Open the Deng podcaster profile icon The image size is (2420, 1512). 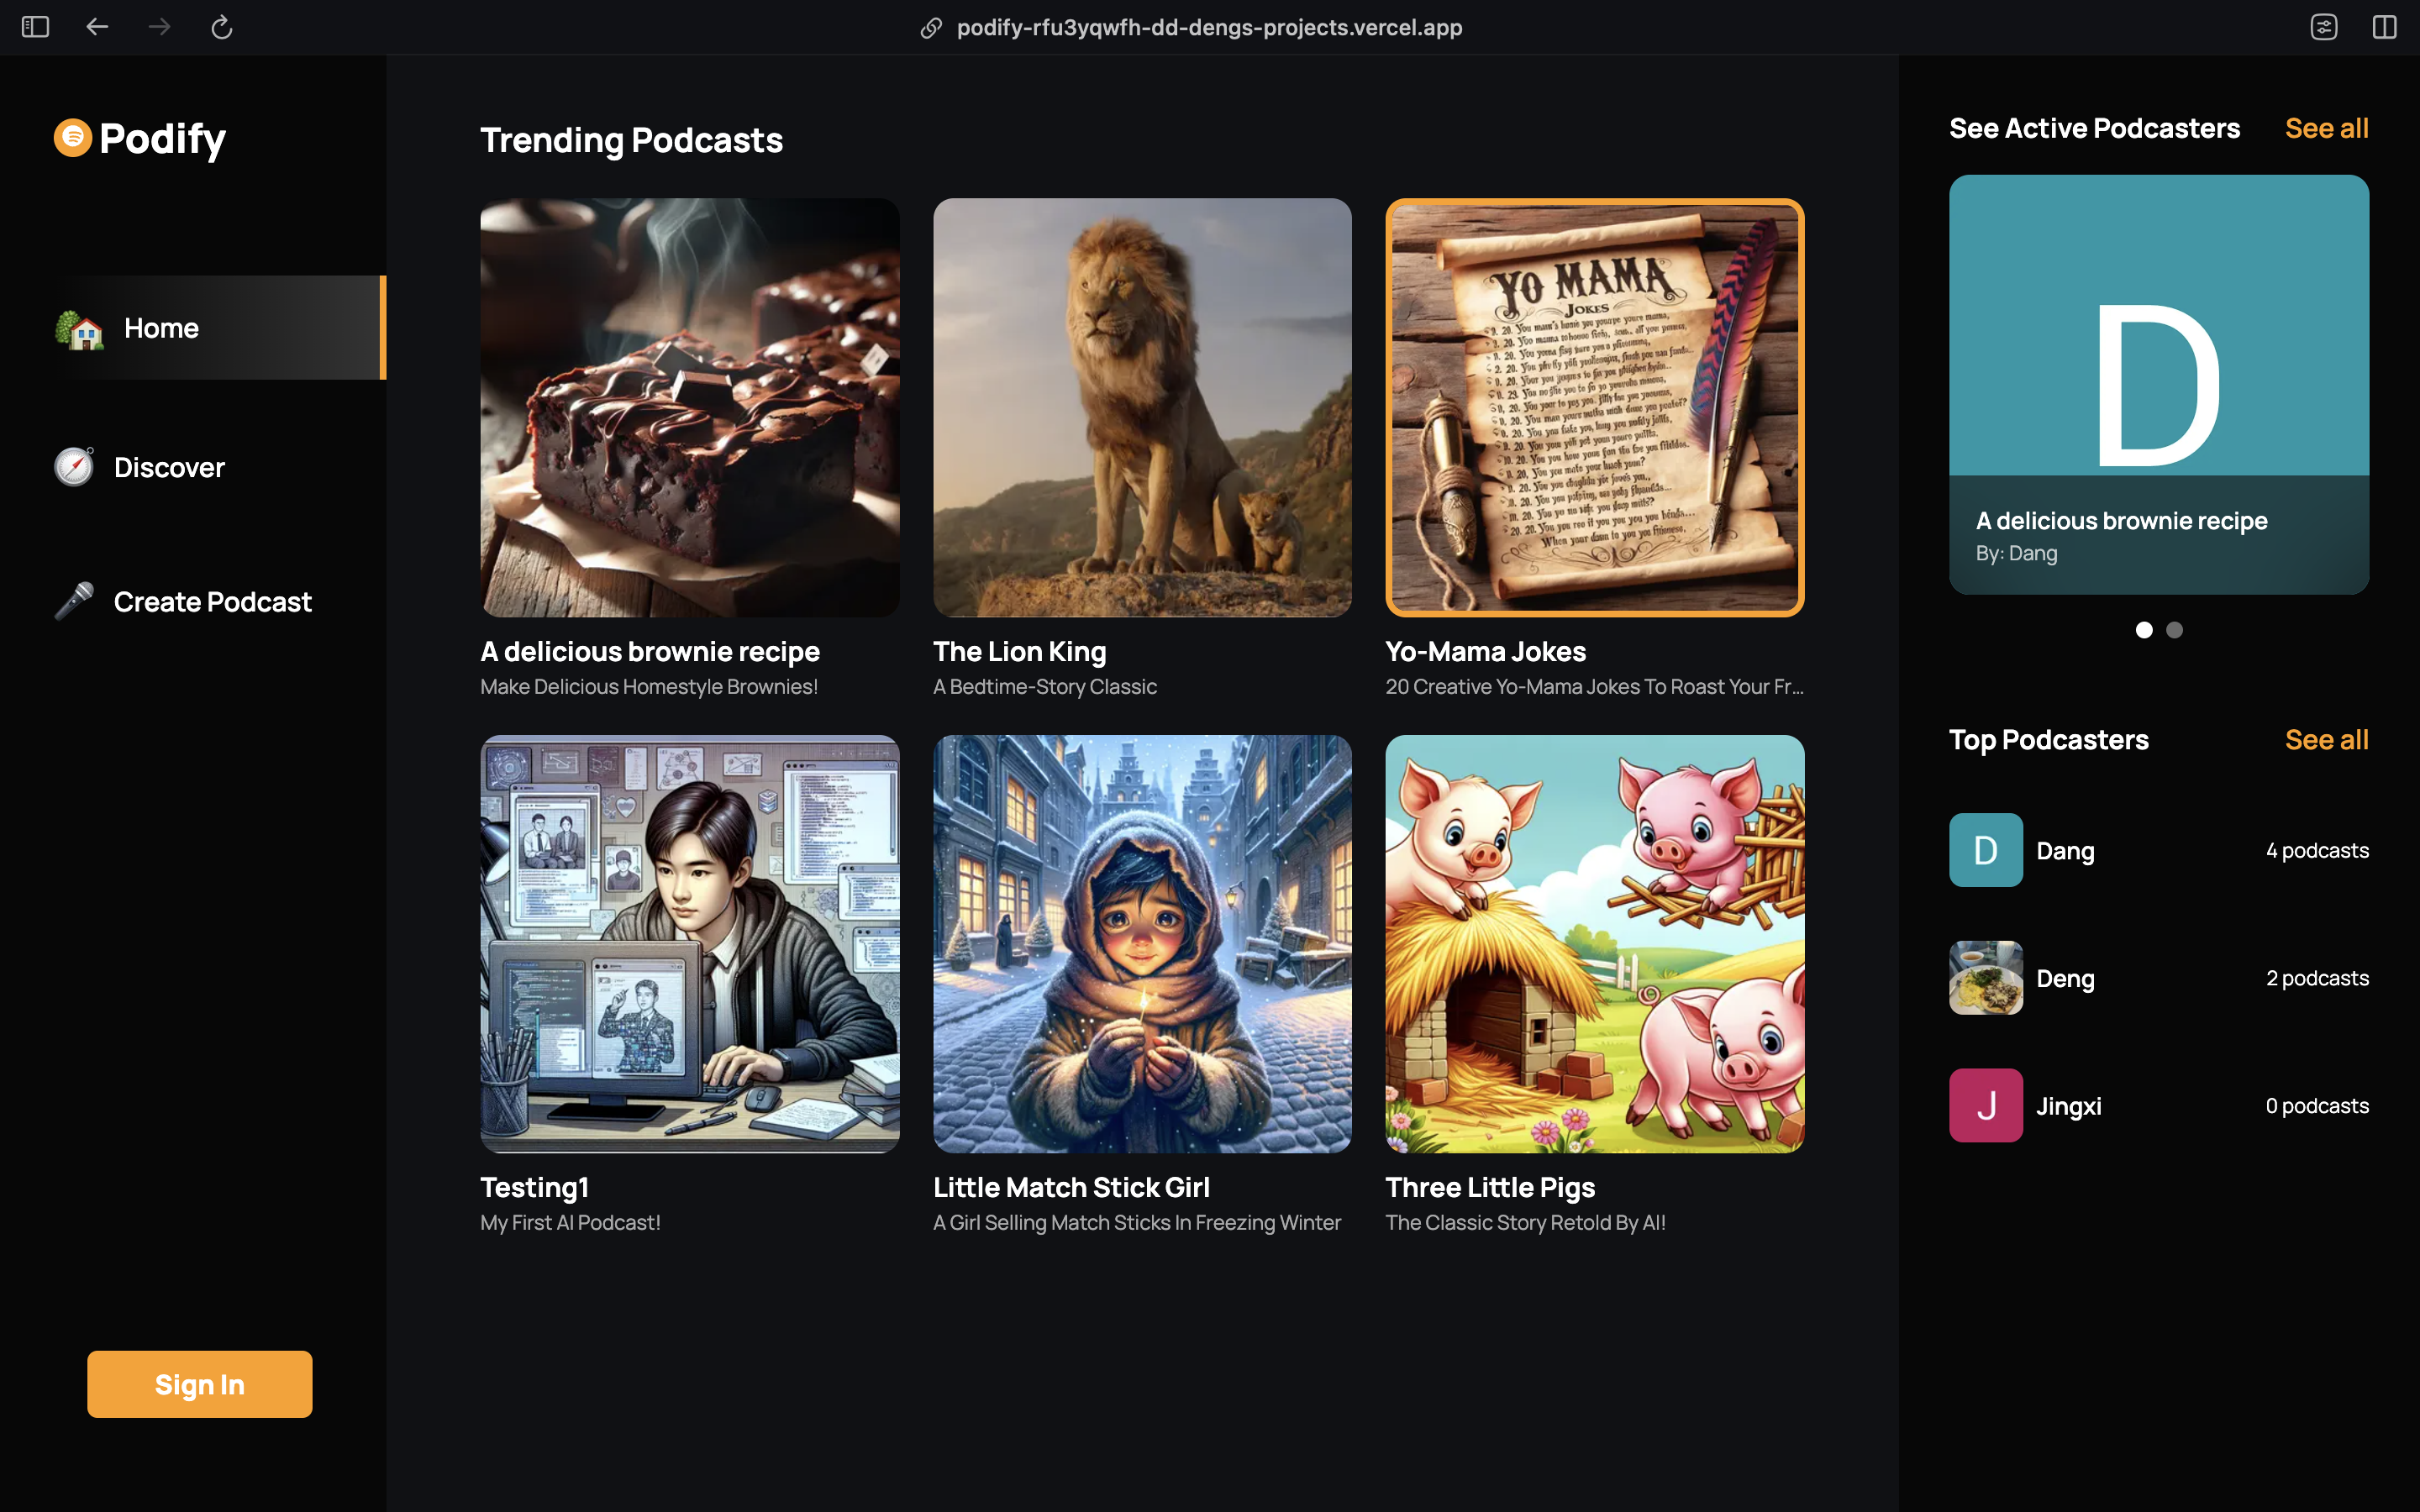1986,977
